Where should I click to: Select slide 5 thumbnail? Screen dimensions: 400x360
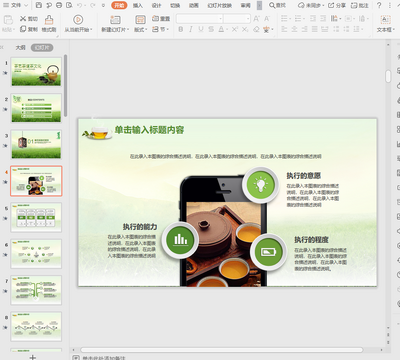click(x=36, y=217)
